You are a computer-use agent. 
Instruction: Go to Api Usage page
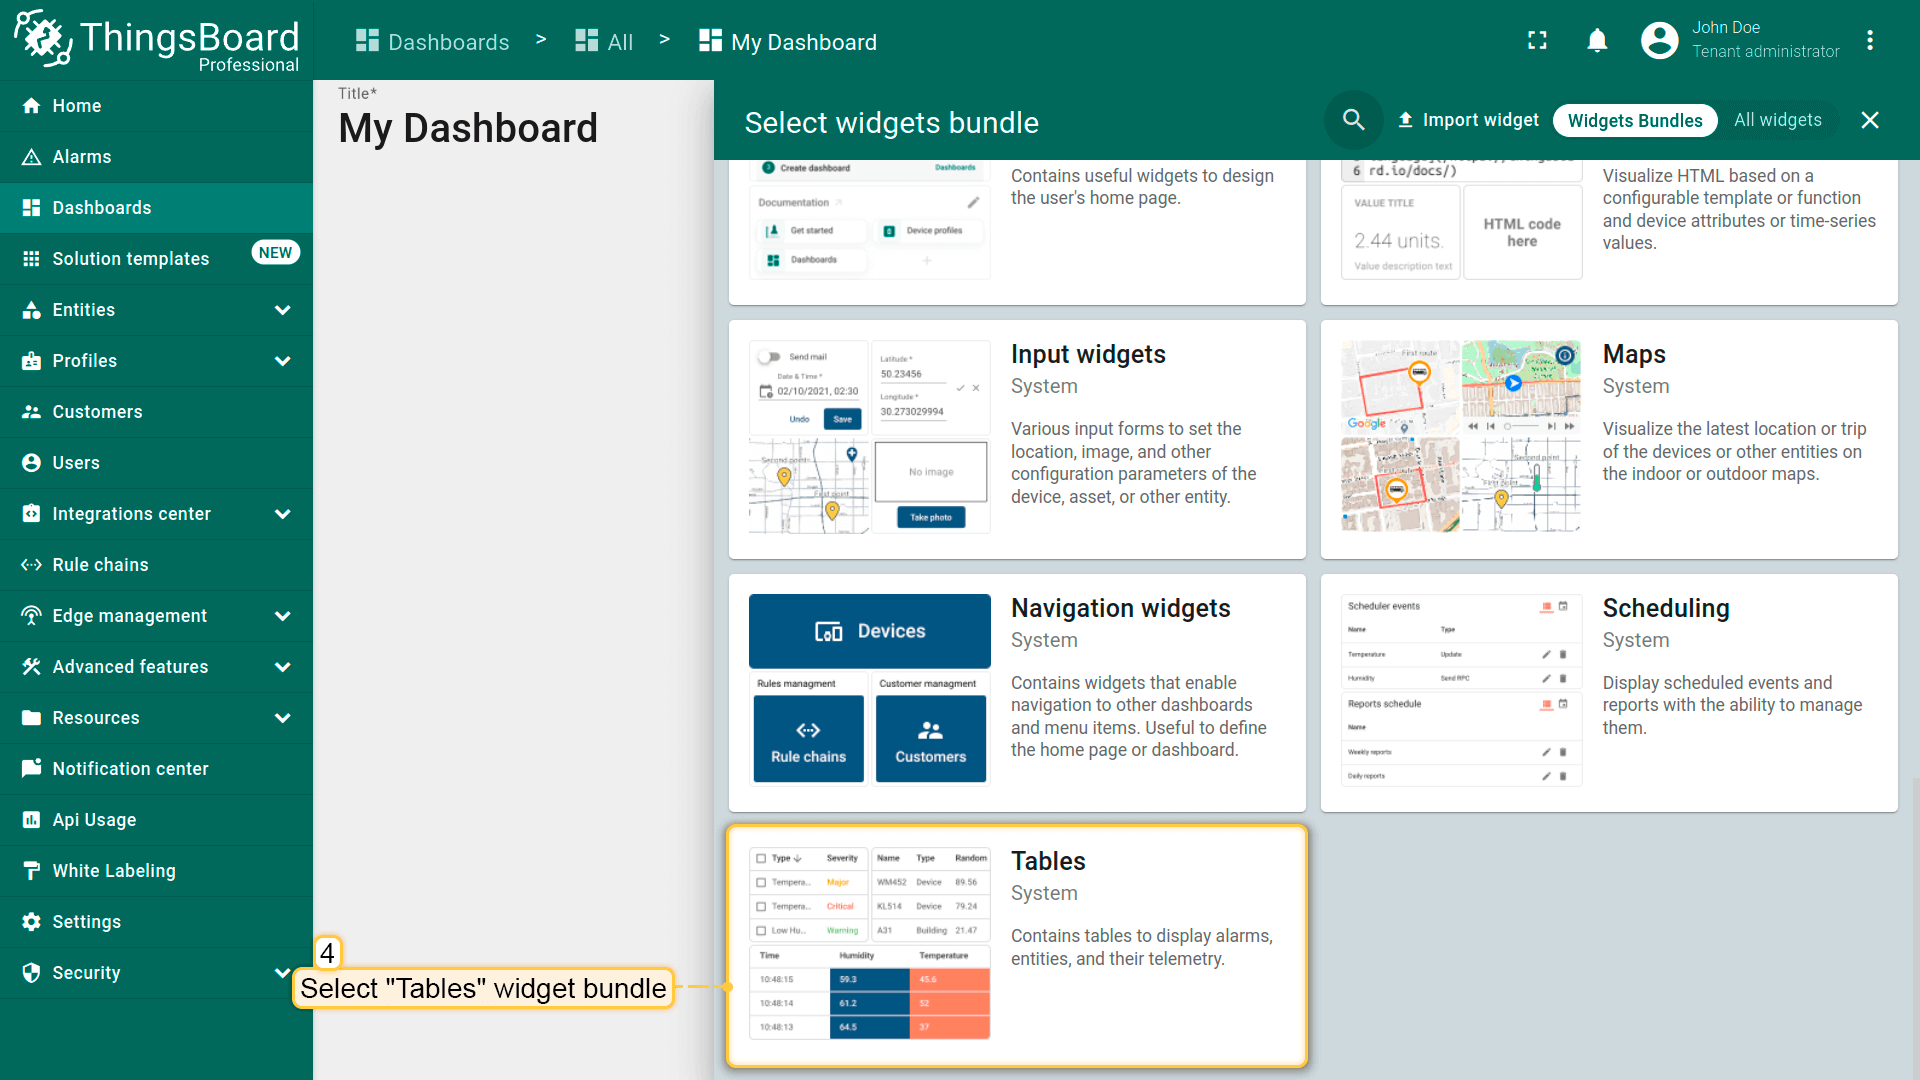94,820
